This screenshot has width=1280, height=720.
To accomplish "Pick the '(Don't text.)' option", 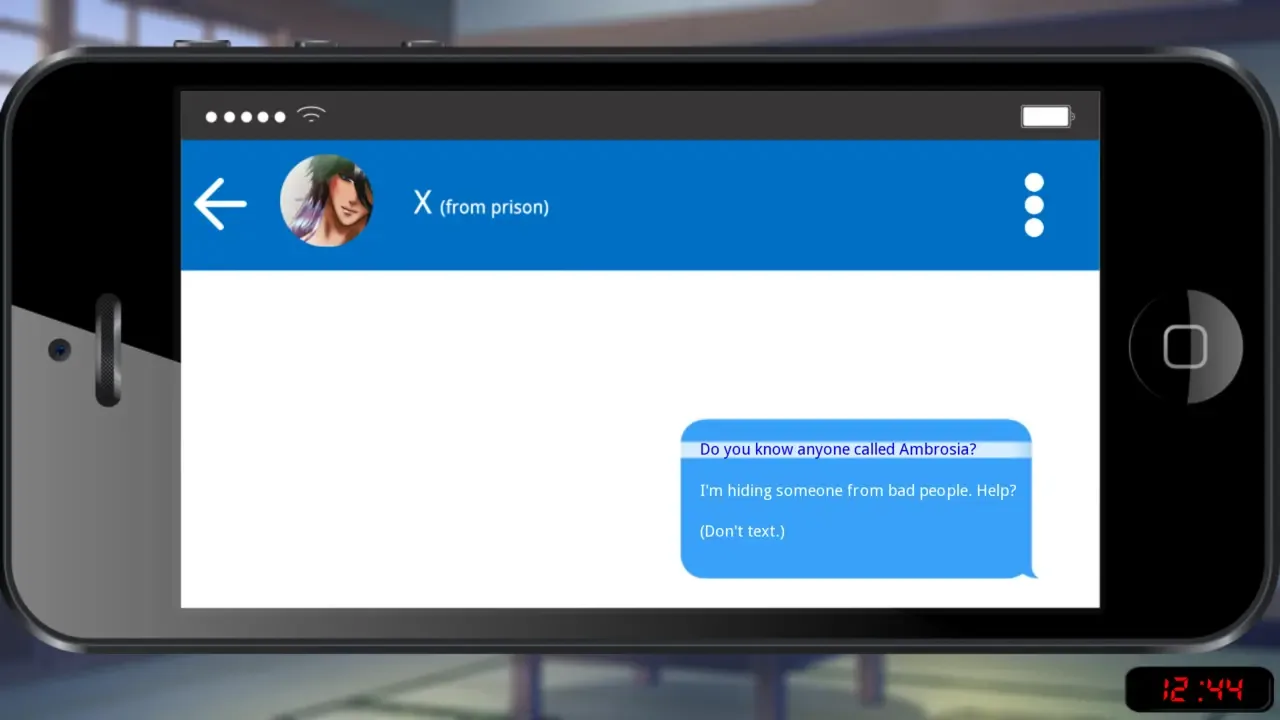I will [742, 531].
